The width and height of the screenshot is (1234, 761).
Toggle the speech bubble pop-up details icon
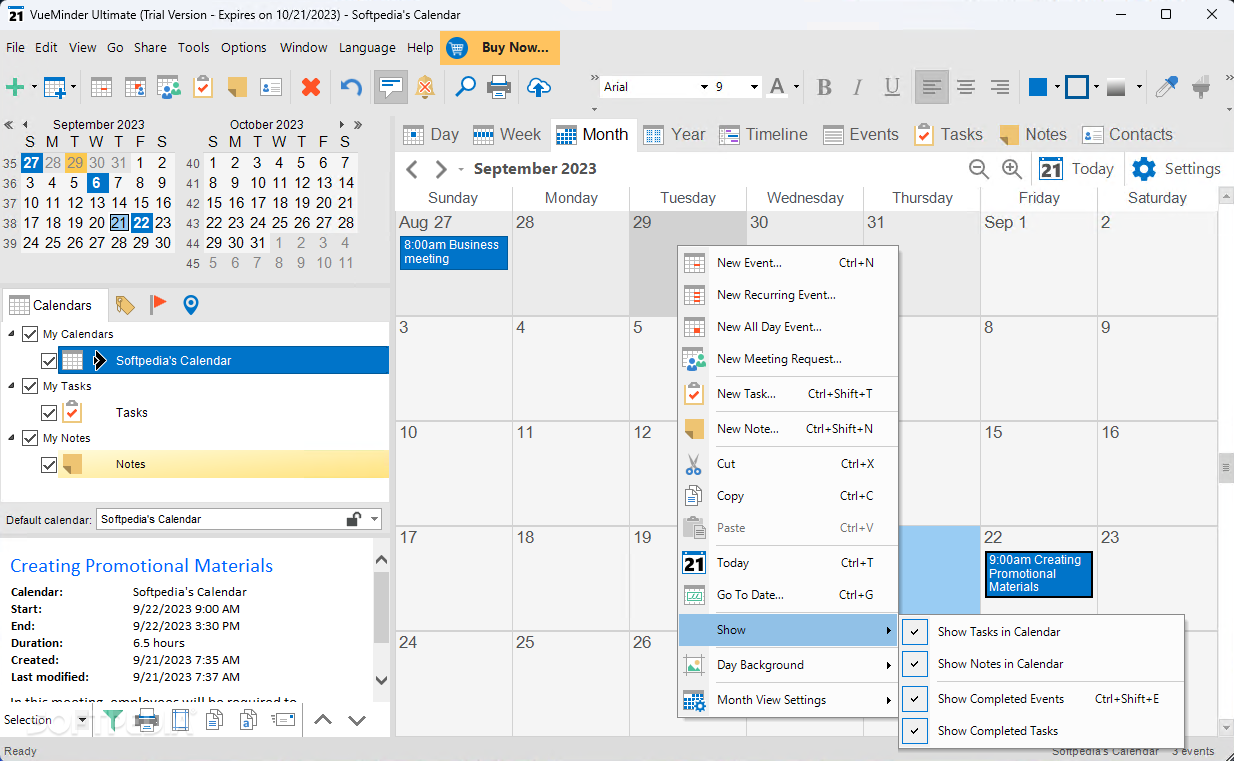[390, 87]
